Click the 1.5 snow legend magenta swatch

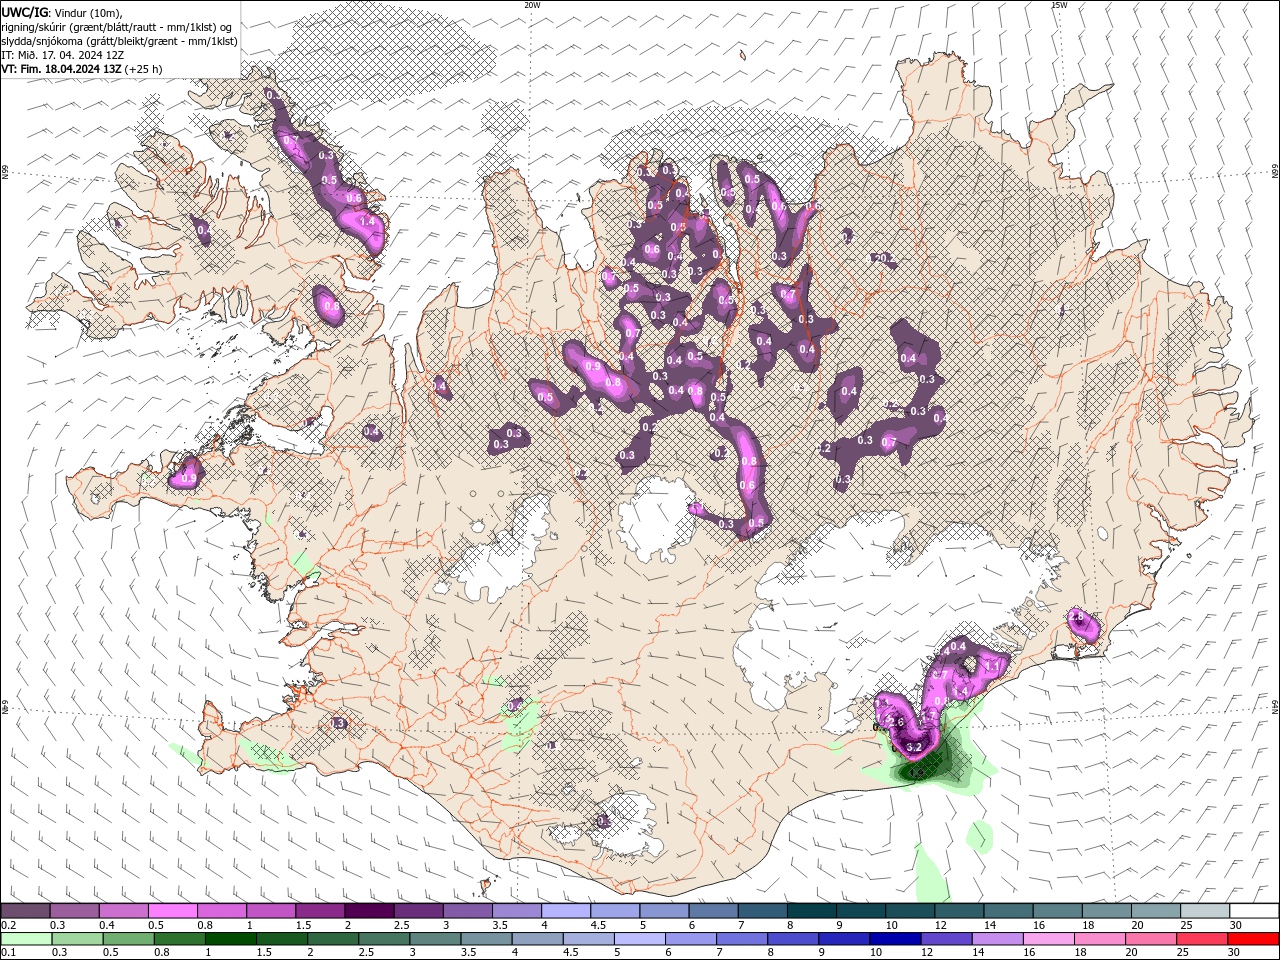tap(320, 911)
